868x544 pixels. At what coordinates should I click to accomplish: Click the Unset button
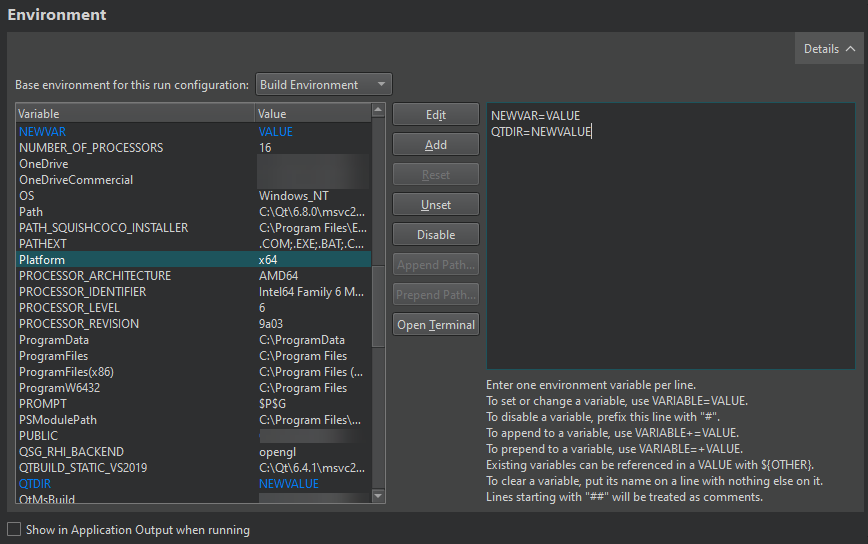click(435, 205)
